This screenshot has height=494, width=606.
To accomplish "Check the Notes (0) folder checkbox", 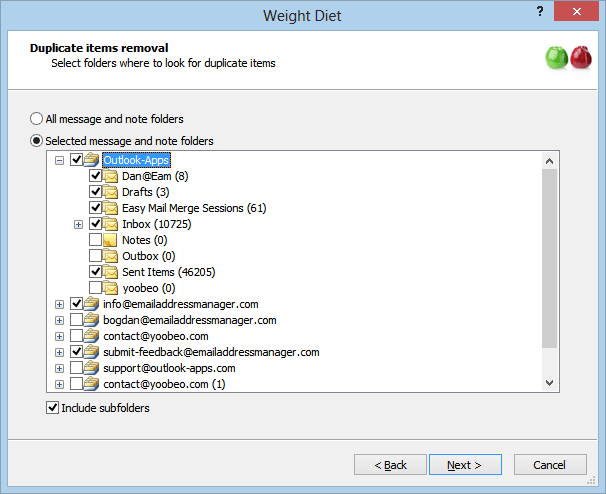I will point(96,240).
